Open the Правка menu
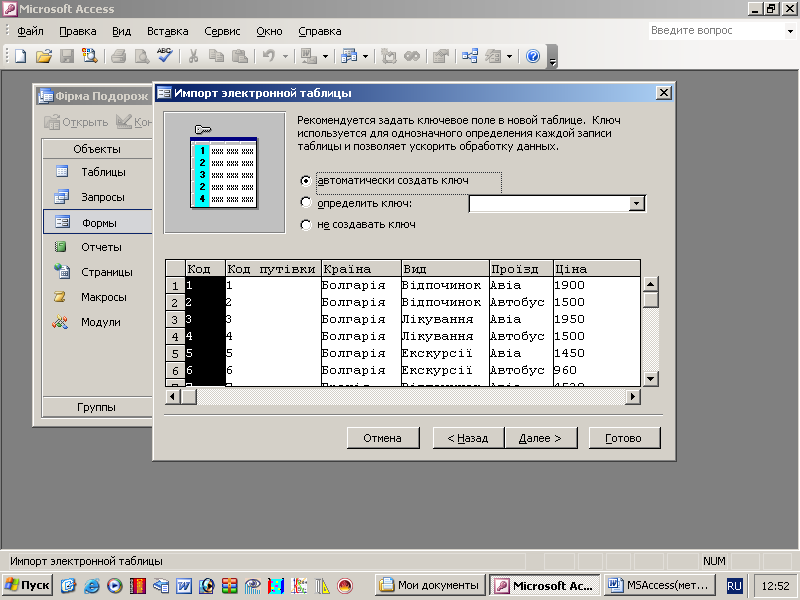Screen dimensions: 800x600 tap(78, 31)
